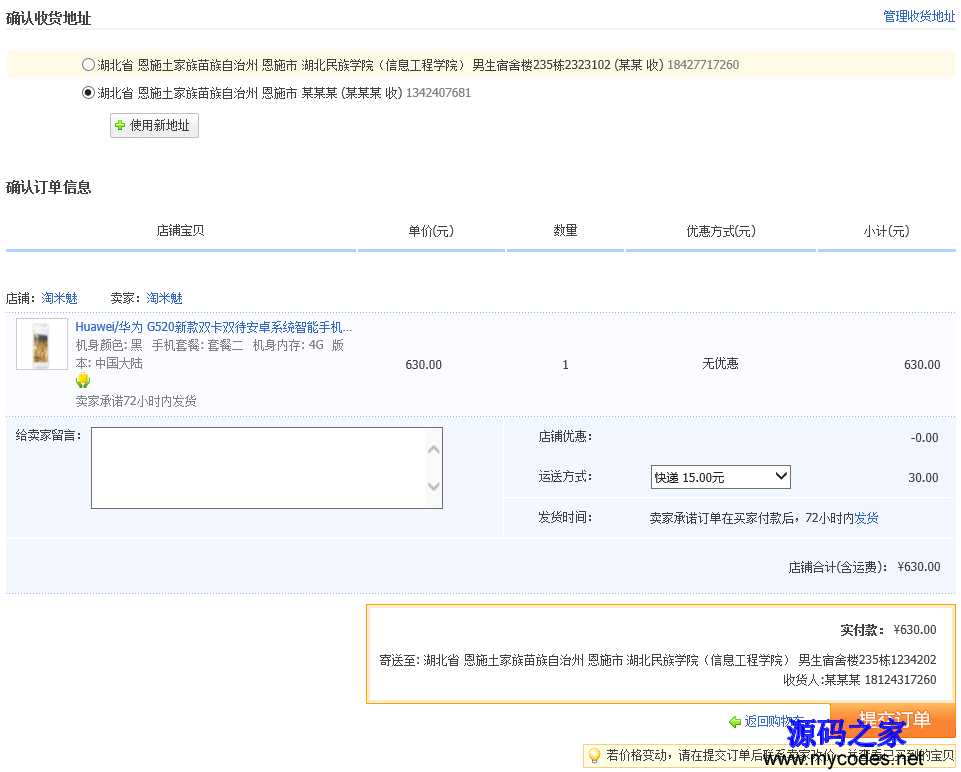The image size is (961, 772).
Task: Click the green plus icon on 使用新地址 button
Action: pos(120,125)
